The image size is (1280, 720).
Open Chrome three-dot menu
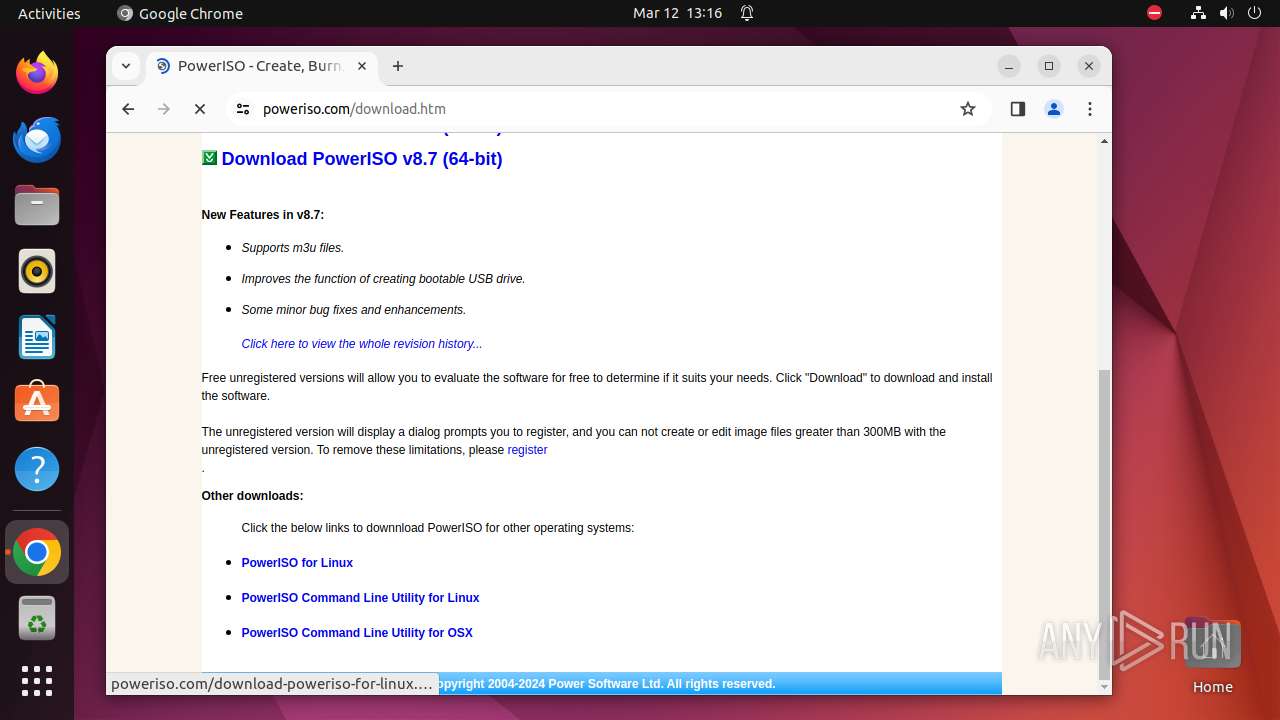(1090, 109)
